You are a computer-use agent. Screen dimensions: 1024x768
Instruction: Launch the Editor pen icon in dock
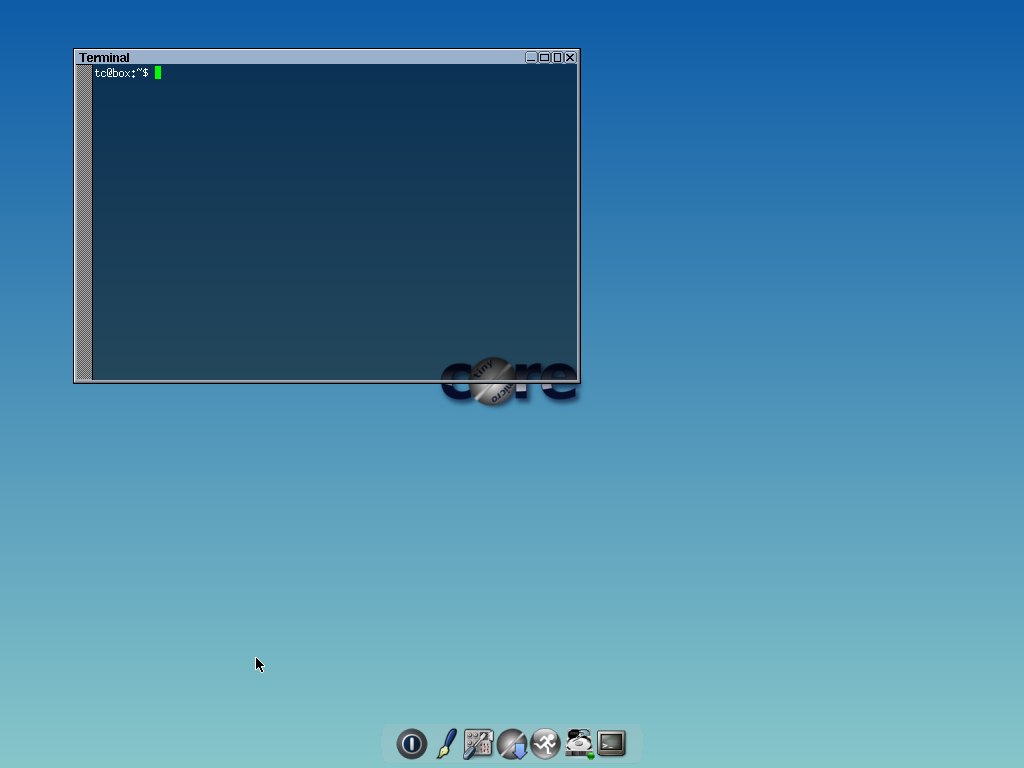447,743
